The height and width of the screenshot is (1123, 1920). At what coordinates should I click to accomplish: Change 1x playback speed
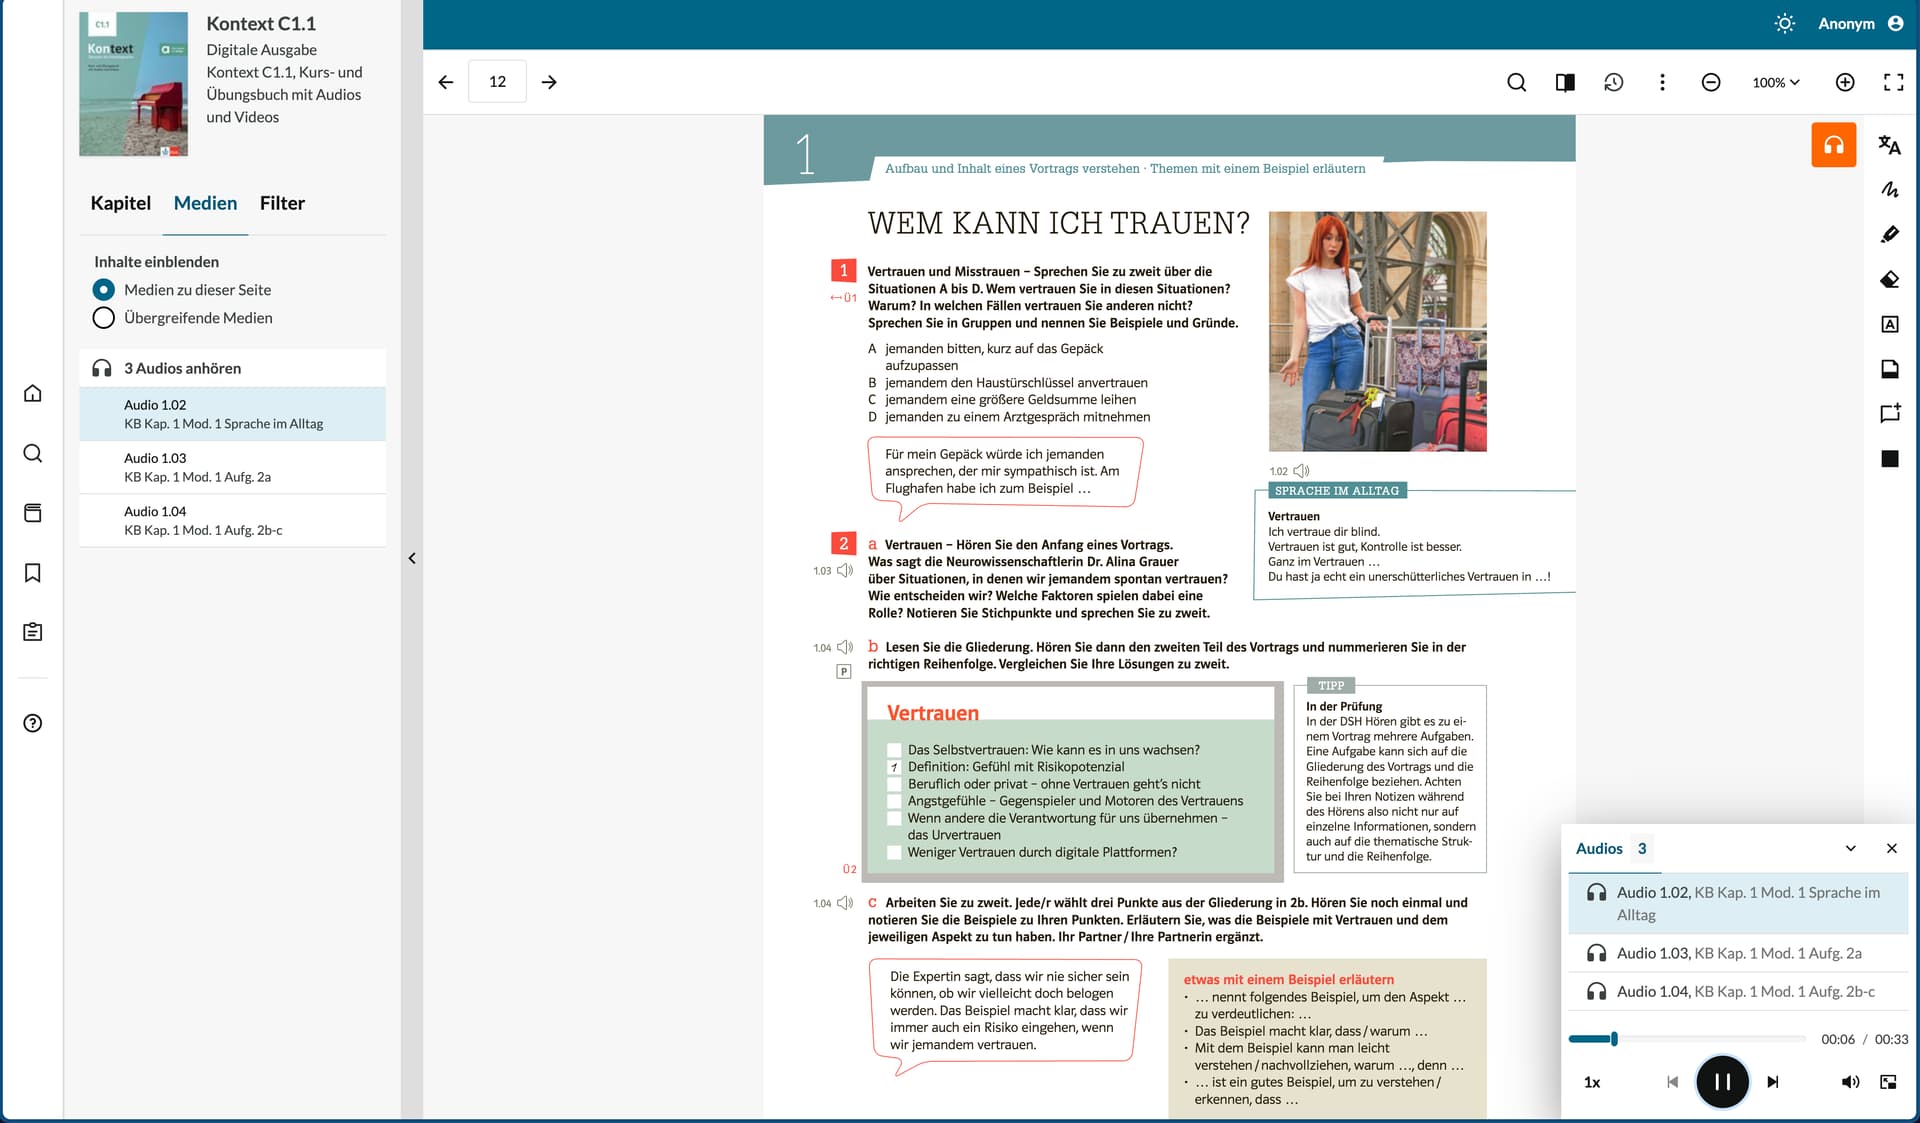(1592, 1082)
